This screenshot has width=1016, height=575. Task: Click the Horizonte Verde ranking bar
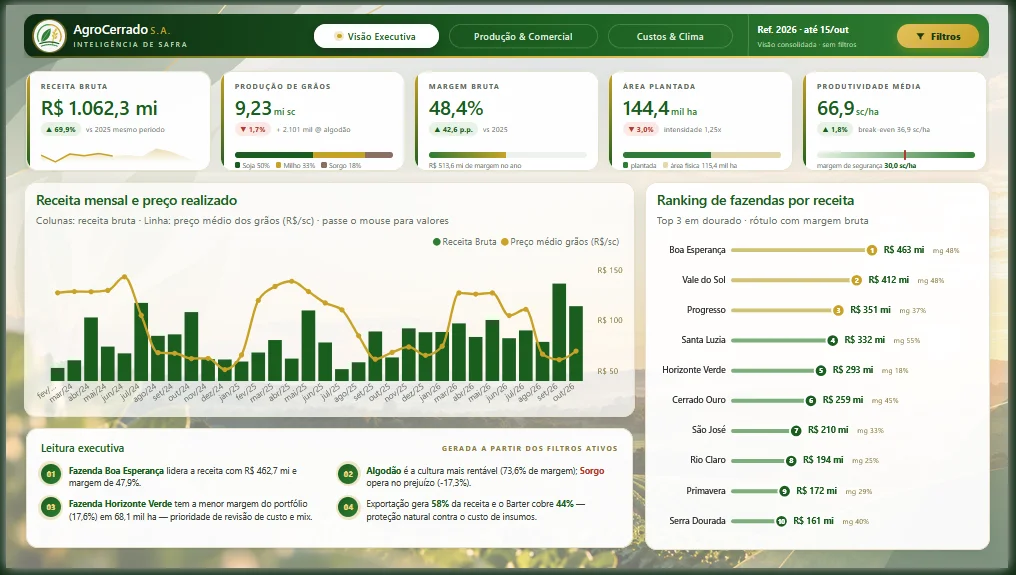pyautogui.click(x=775, y=370)
